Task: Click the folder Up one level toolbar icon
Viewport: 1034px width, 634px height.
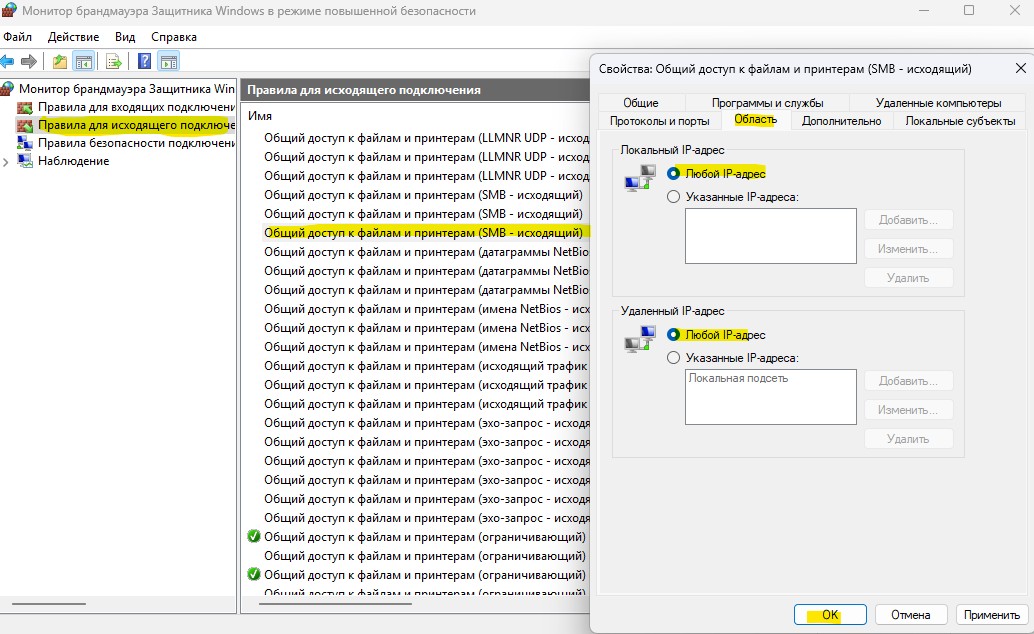Action: pos(59,61)
